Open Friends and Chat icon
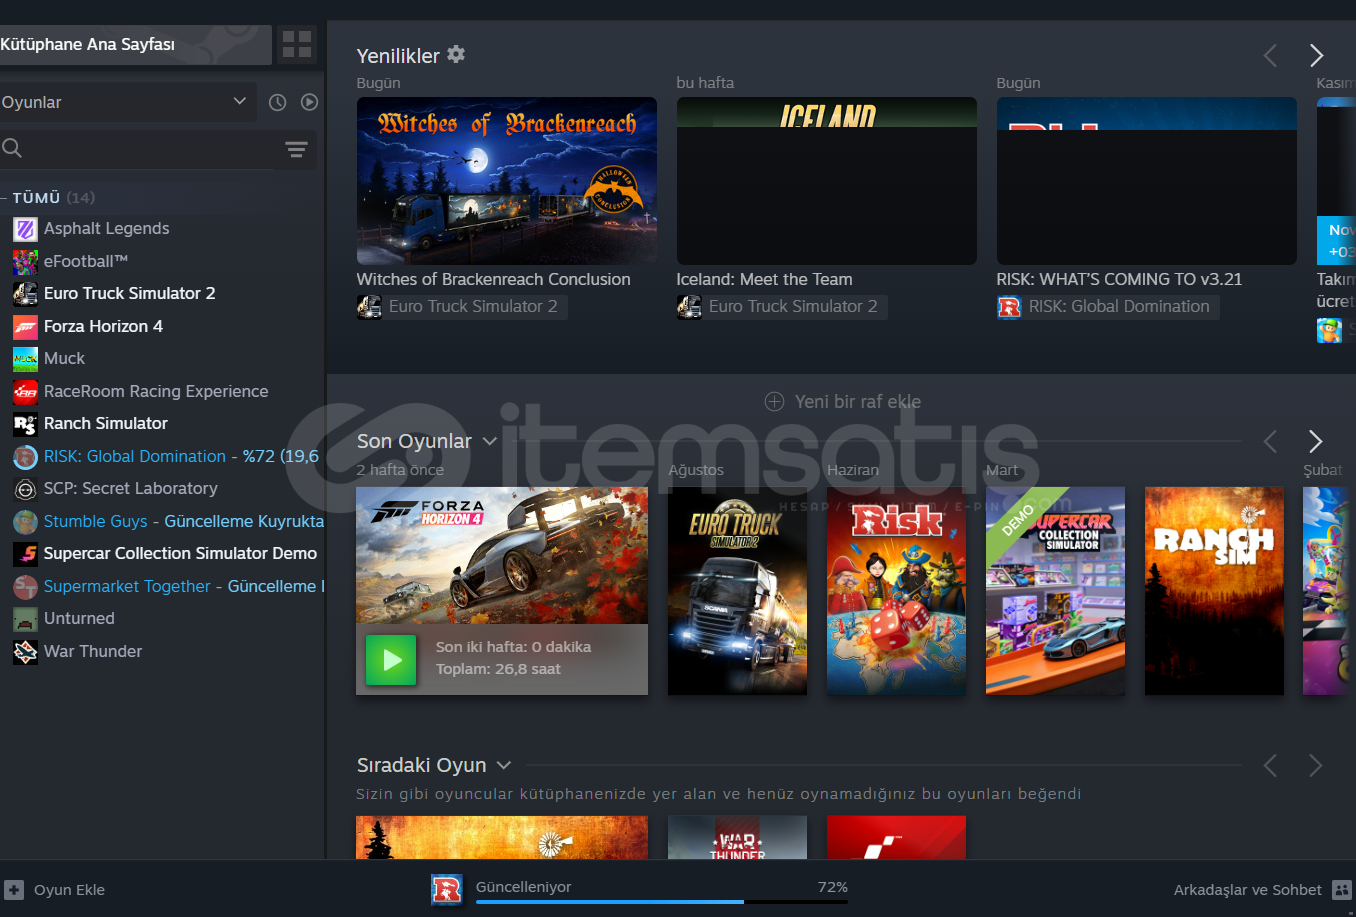 point(1342,890)
